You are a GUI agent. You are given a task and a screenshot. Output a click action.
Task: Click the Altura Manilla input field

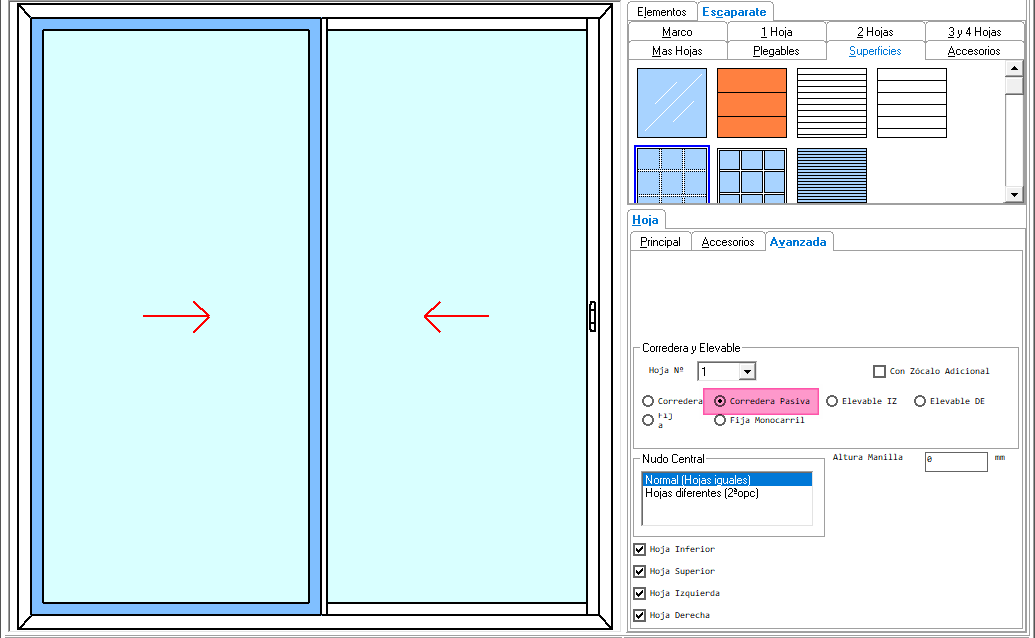click(956, 461)
